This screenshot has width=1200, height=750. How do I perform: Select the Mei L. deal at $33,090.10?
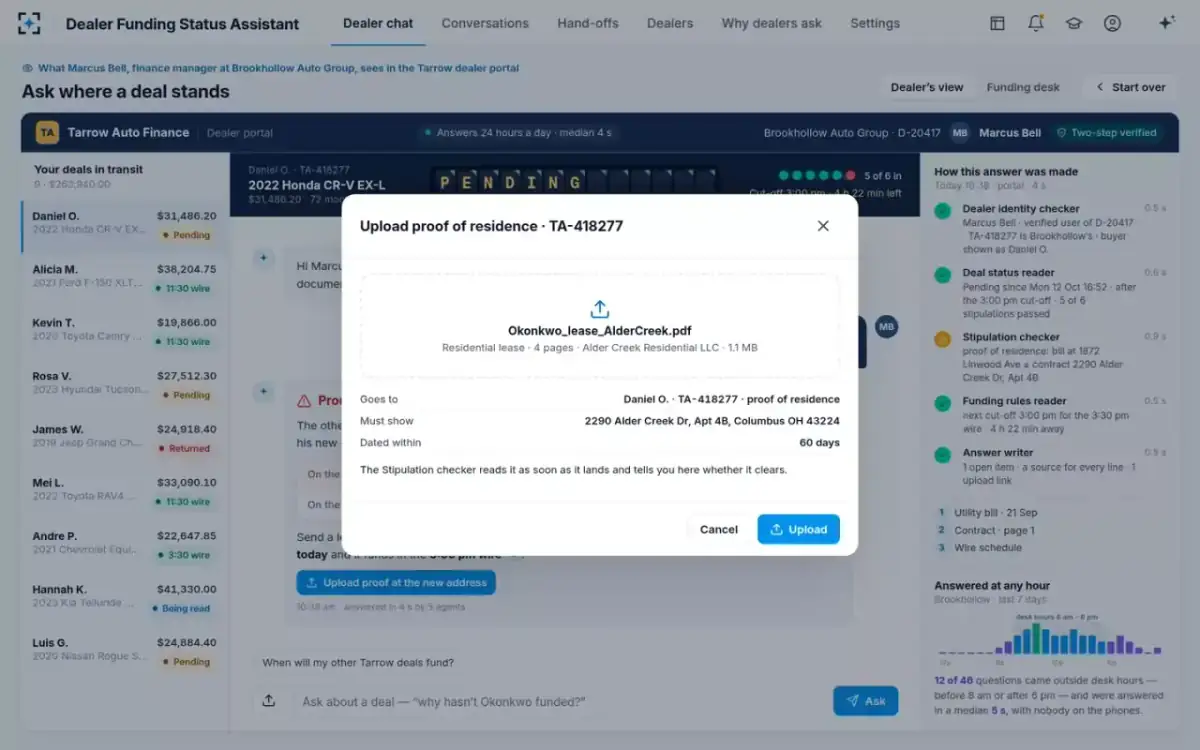tap(125, 491)
